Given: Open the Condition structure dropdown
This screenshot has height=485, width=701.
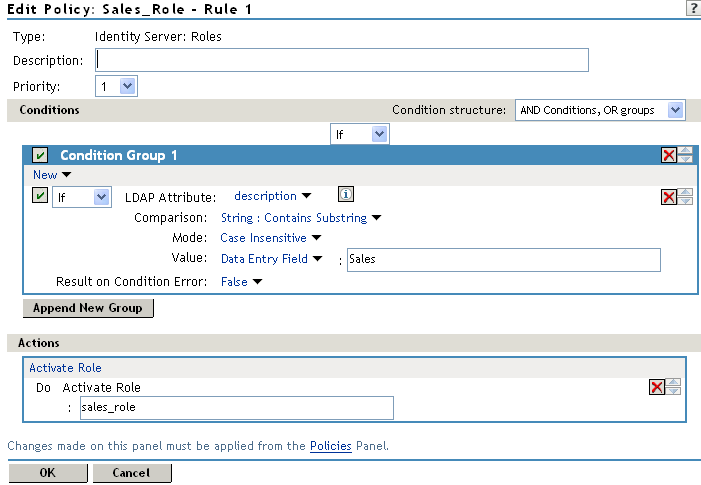Looking at the screenshot, I should click(x=599, y=110).
